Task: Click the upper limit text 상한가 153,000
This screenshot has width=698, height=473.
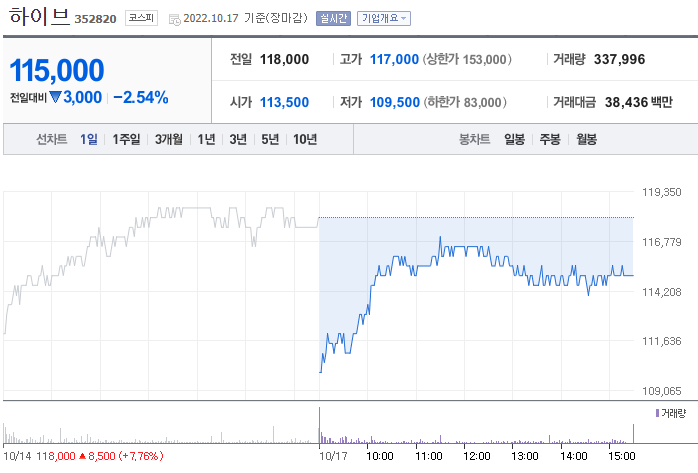Action: [467, 59]
